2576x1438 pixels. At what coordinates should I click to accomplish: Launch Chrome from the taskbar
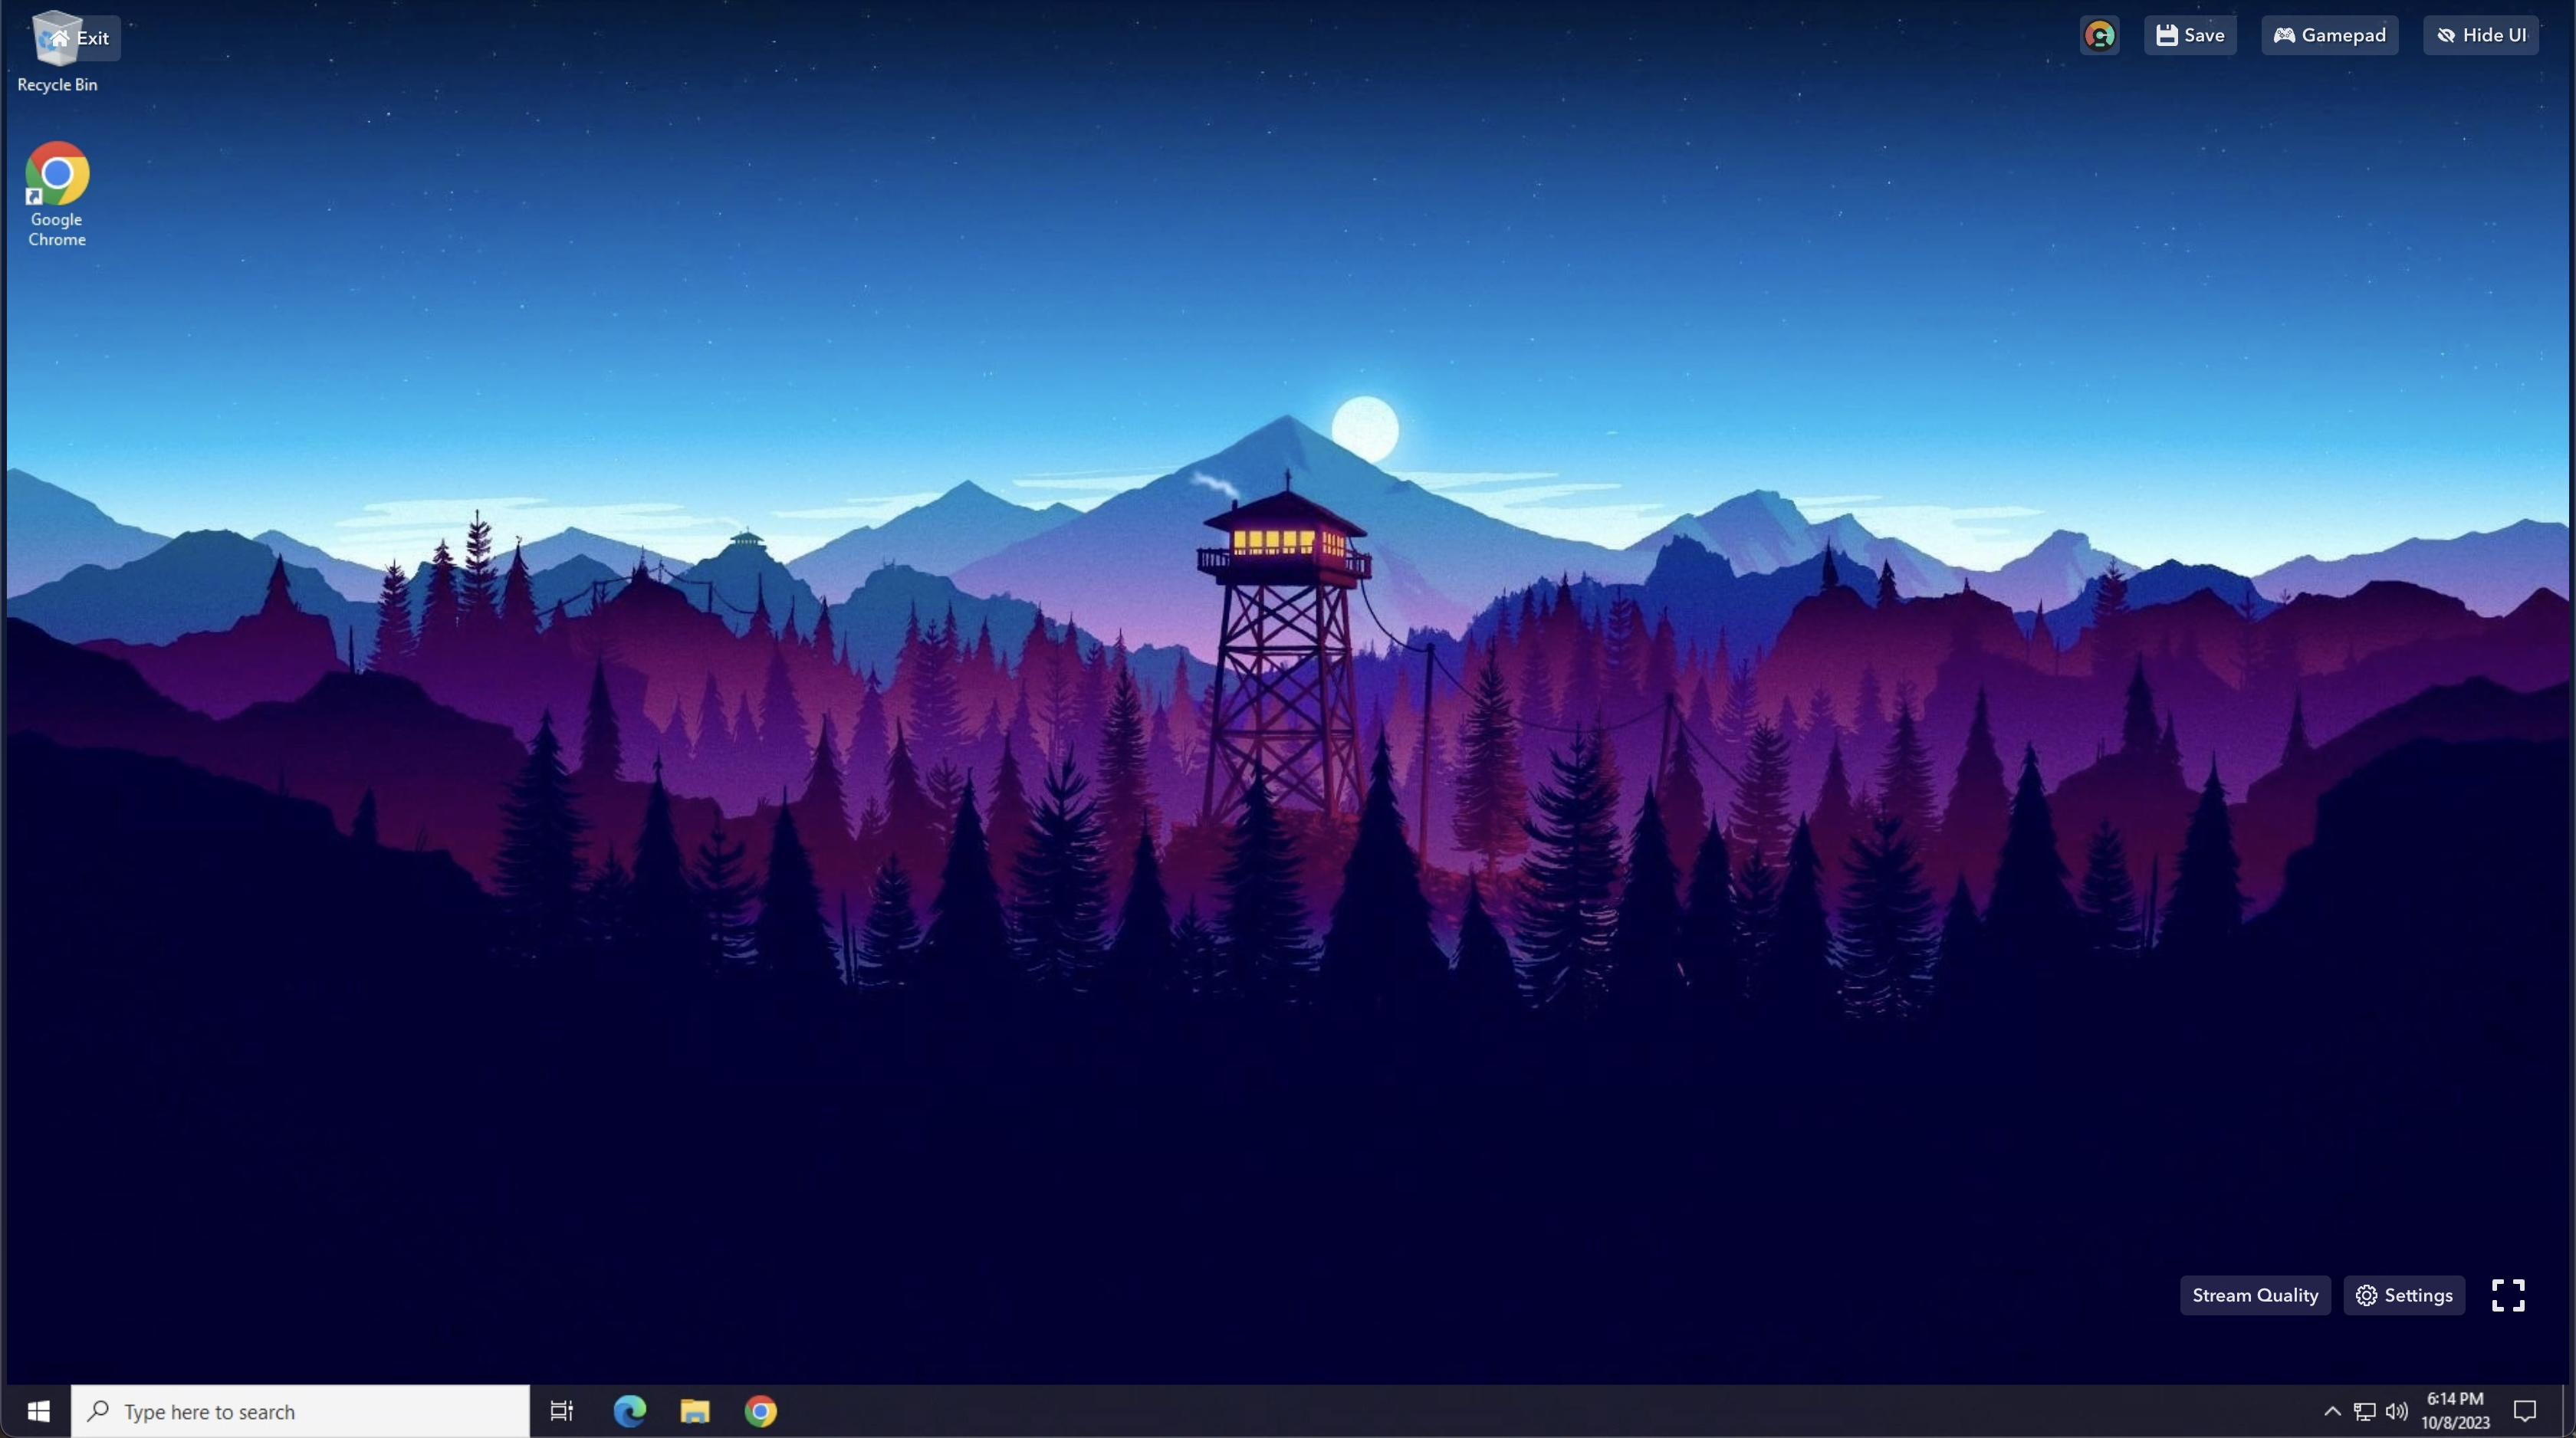(x=761, y=1411)
